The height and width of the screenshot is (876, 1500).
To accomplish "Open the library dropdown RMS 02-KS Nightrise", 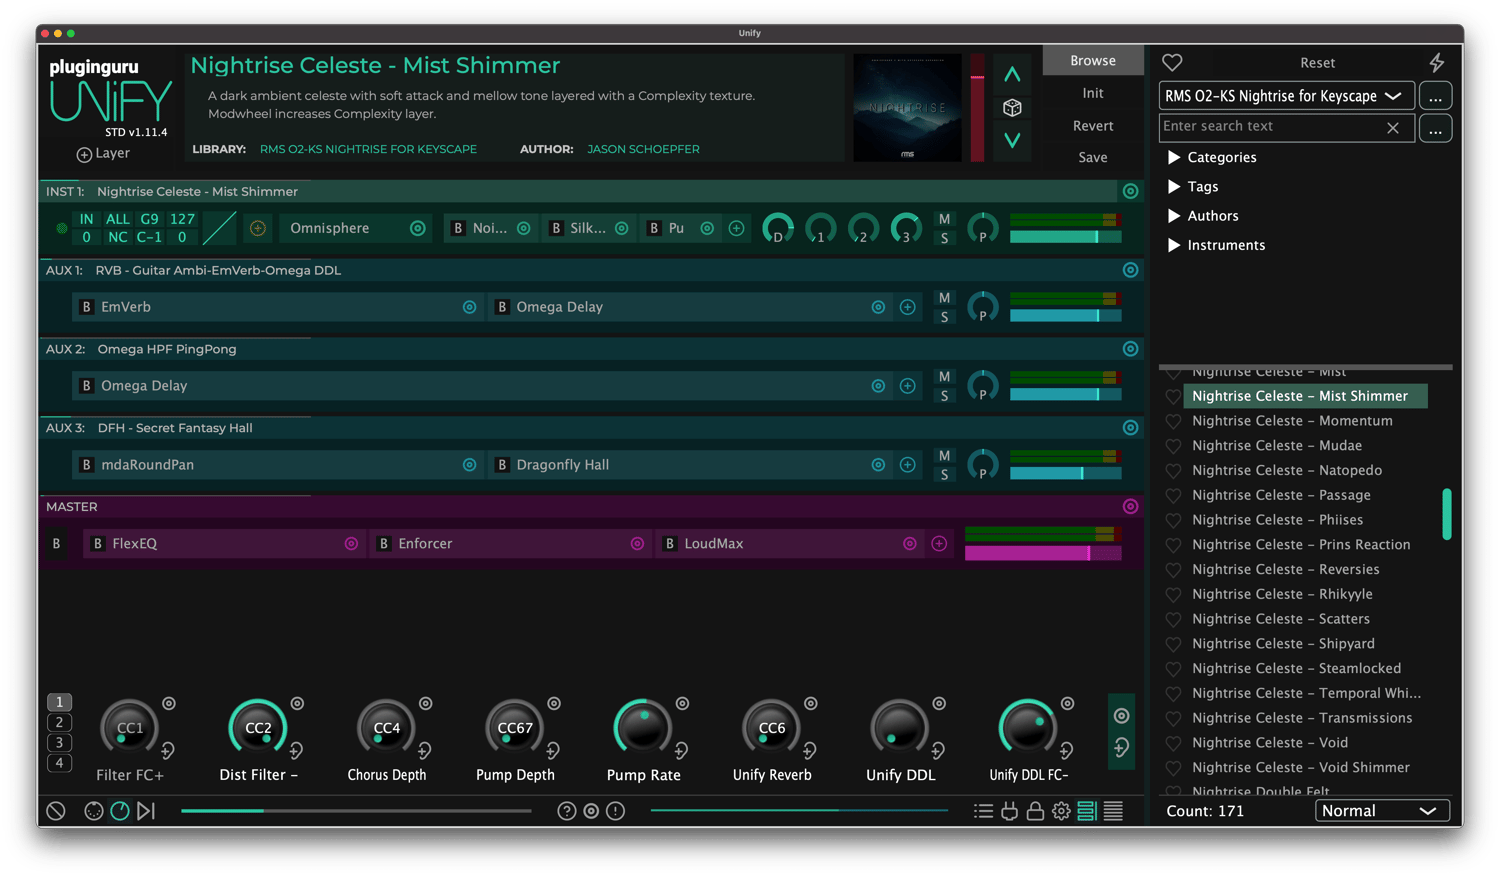I will [1286, 96].
